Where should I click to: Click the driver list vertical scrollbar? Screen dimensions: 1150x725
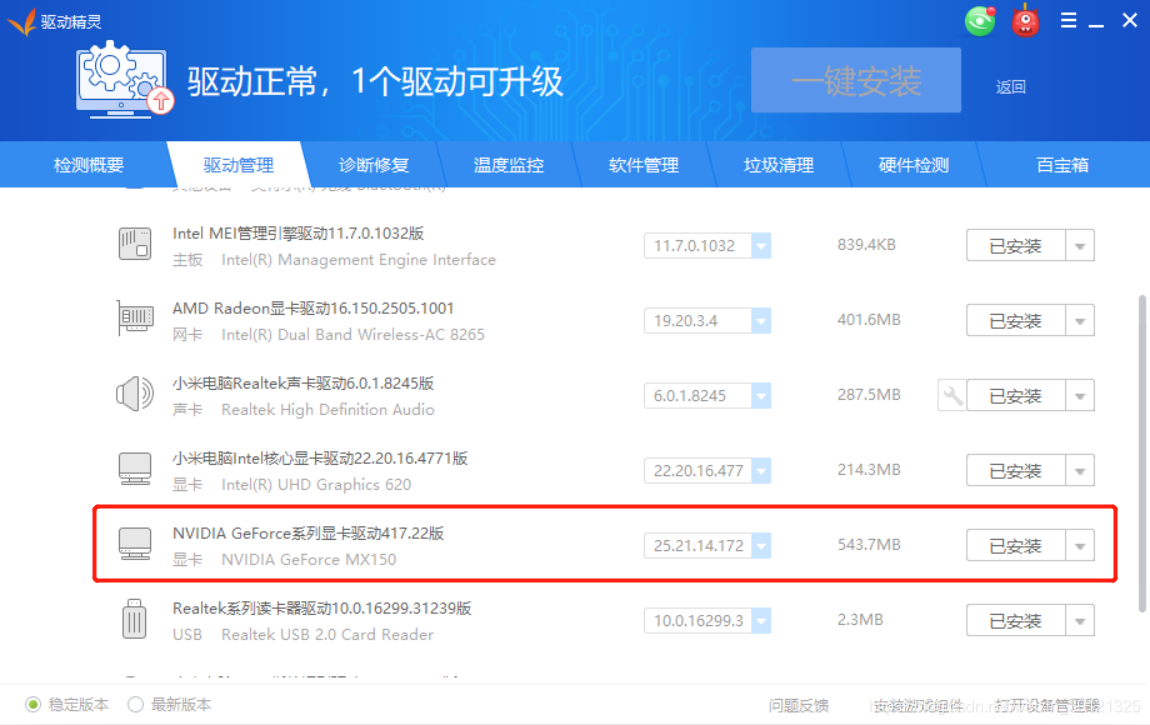click(x=1141, y=453)
